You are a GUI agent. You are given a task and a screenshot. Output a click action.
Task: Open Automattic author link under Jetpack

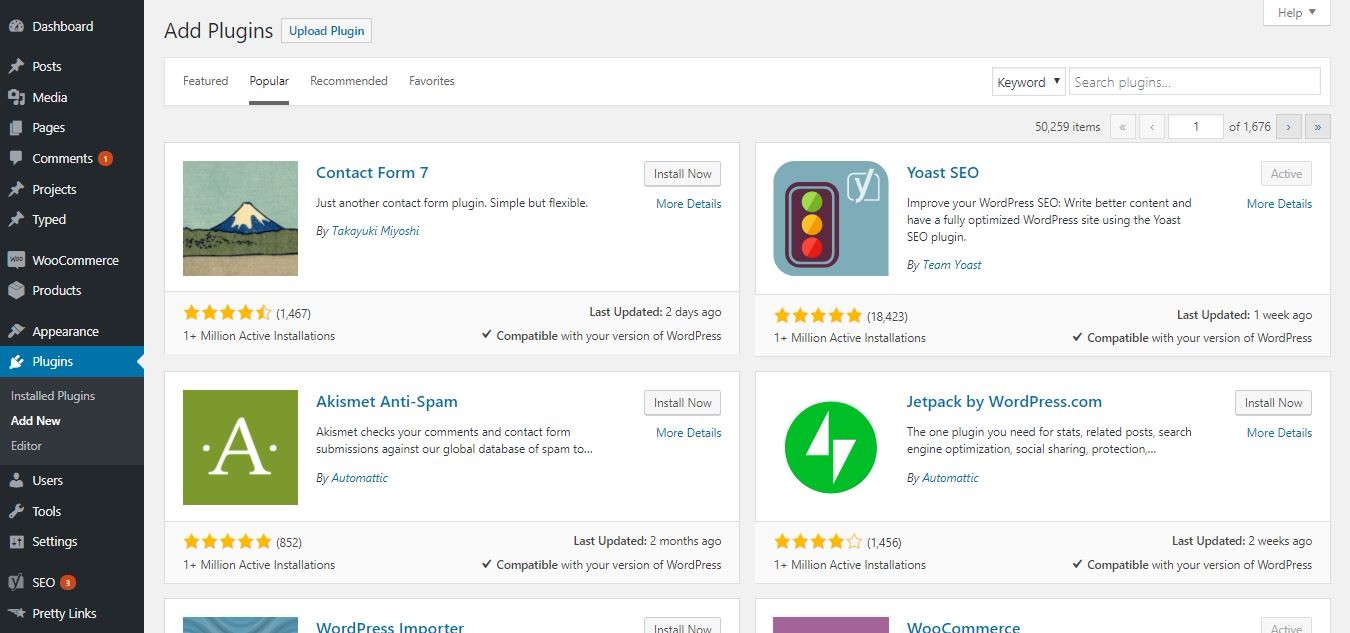pyautogui.click(x=951, y=478)
